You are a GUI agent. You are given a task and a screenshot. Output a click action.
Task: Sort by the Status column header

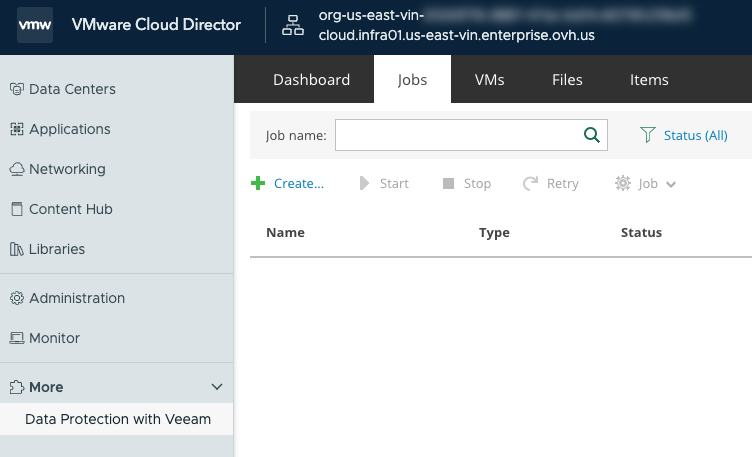click(x=641, y=233)
